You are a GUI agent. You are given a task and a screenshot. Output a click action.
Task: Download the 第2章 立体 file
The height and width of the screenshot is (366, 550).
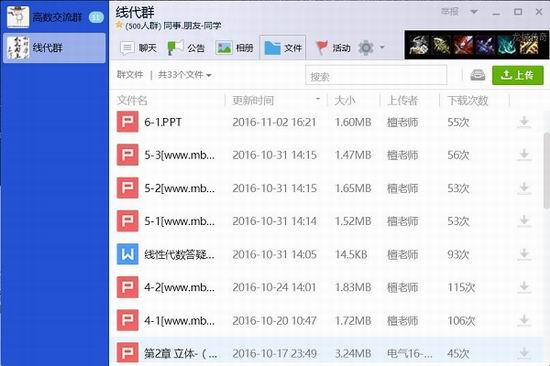524,353
